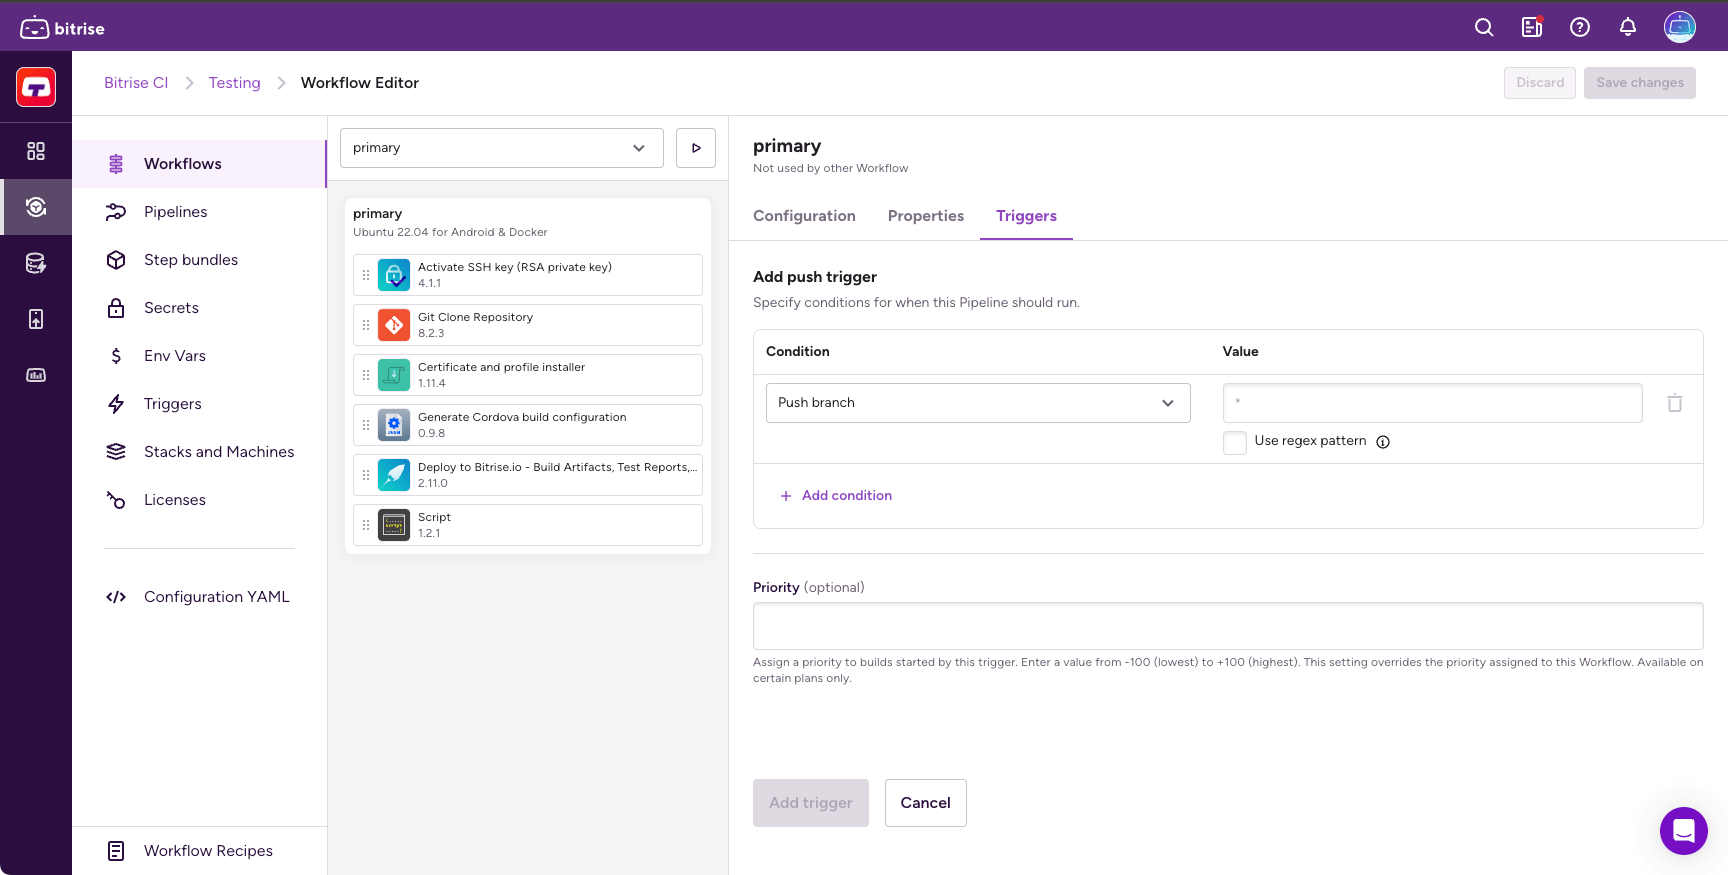1728x875 pixels.
Task: Open the live chat bubble
Action: pos(1683,830)
